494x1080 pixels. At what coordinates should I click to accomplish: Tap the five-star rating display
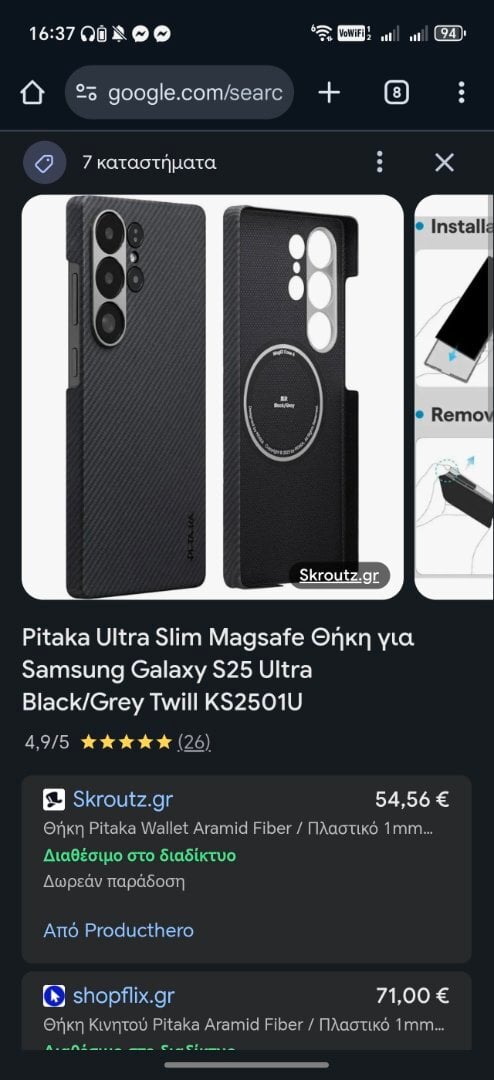125,742
